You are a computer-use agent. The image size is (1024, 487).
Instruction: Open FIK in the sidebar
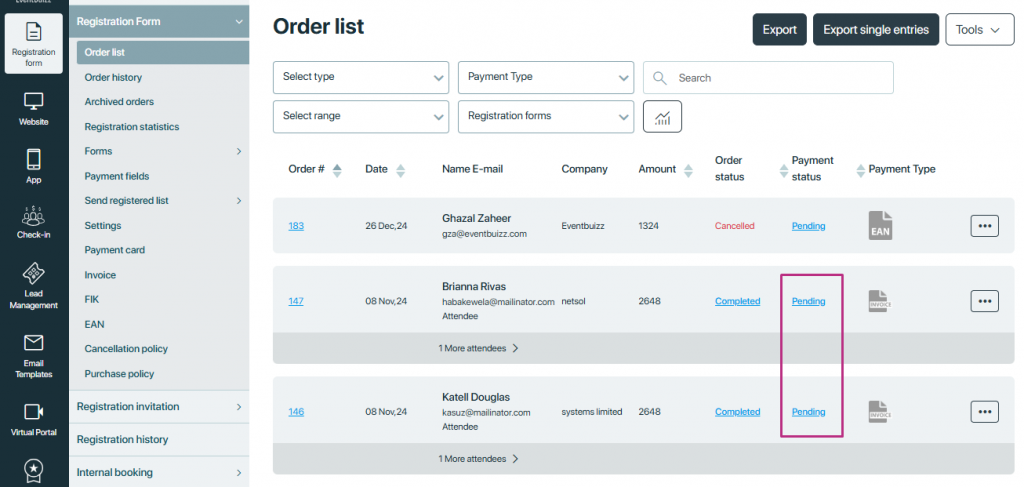[91, 300]
